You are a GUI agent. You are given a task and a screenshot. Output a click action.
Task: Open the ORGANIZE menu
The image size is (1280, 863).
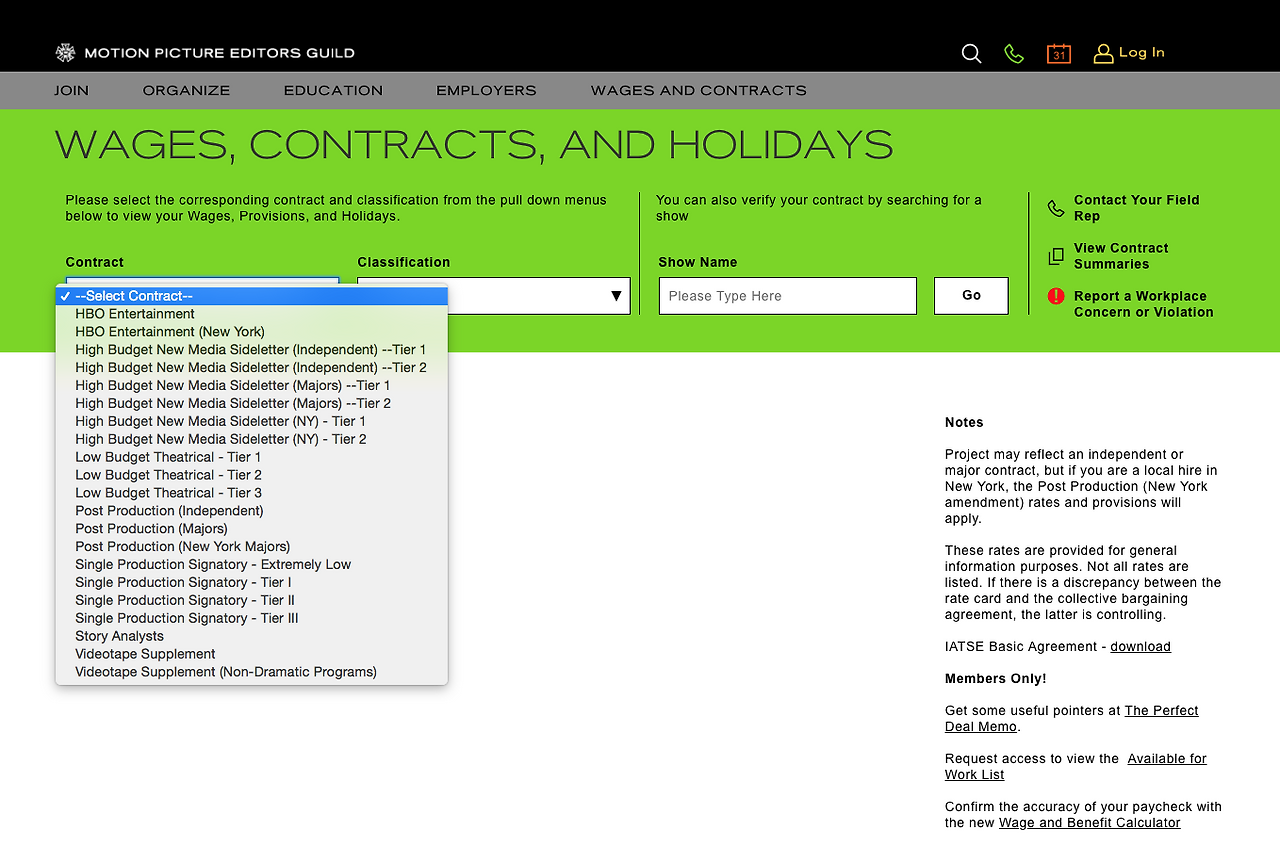click(x=187, y=91)
